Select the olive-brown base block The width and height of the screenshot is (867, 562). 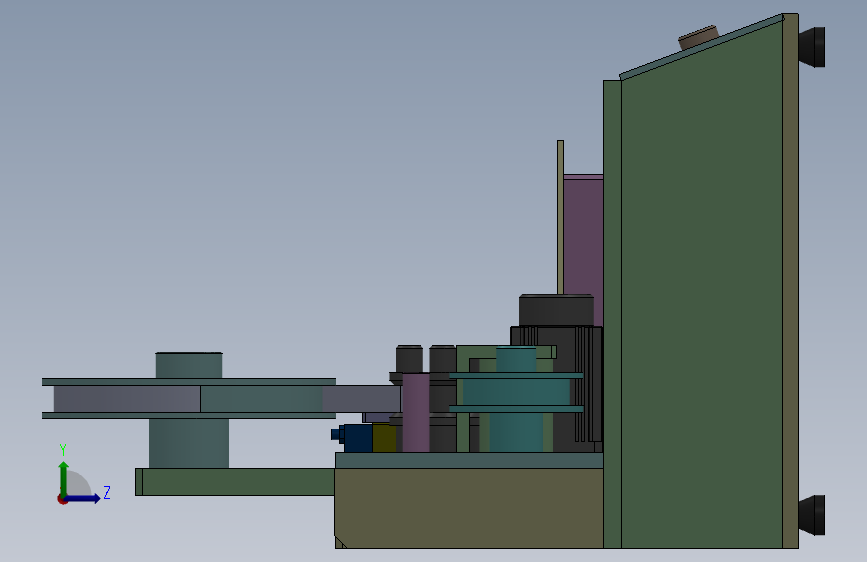(x=469, y=508)
